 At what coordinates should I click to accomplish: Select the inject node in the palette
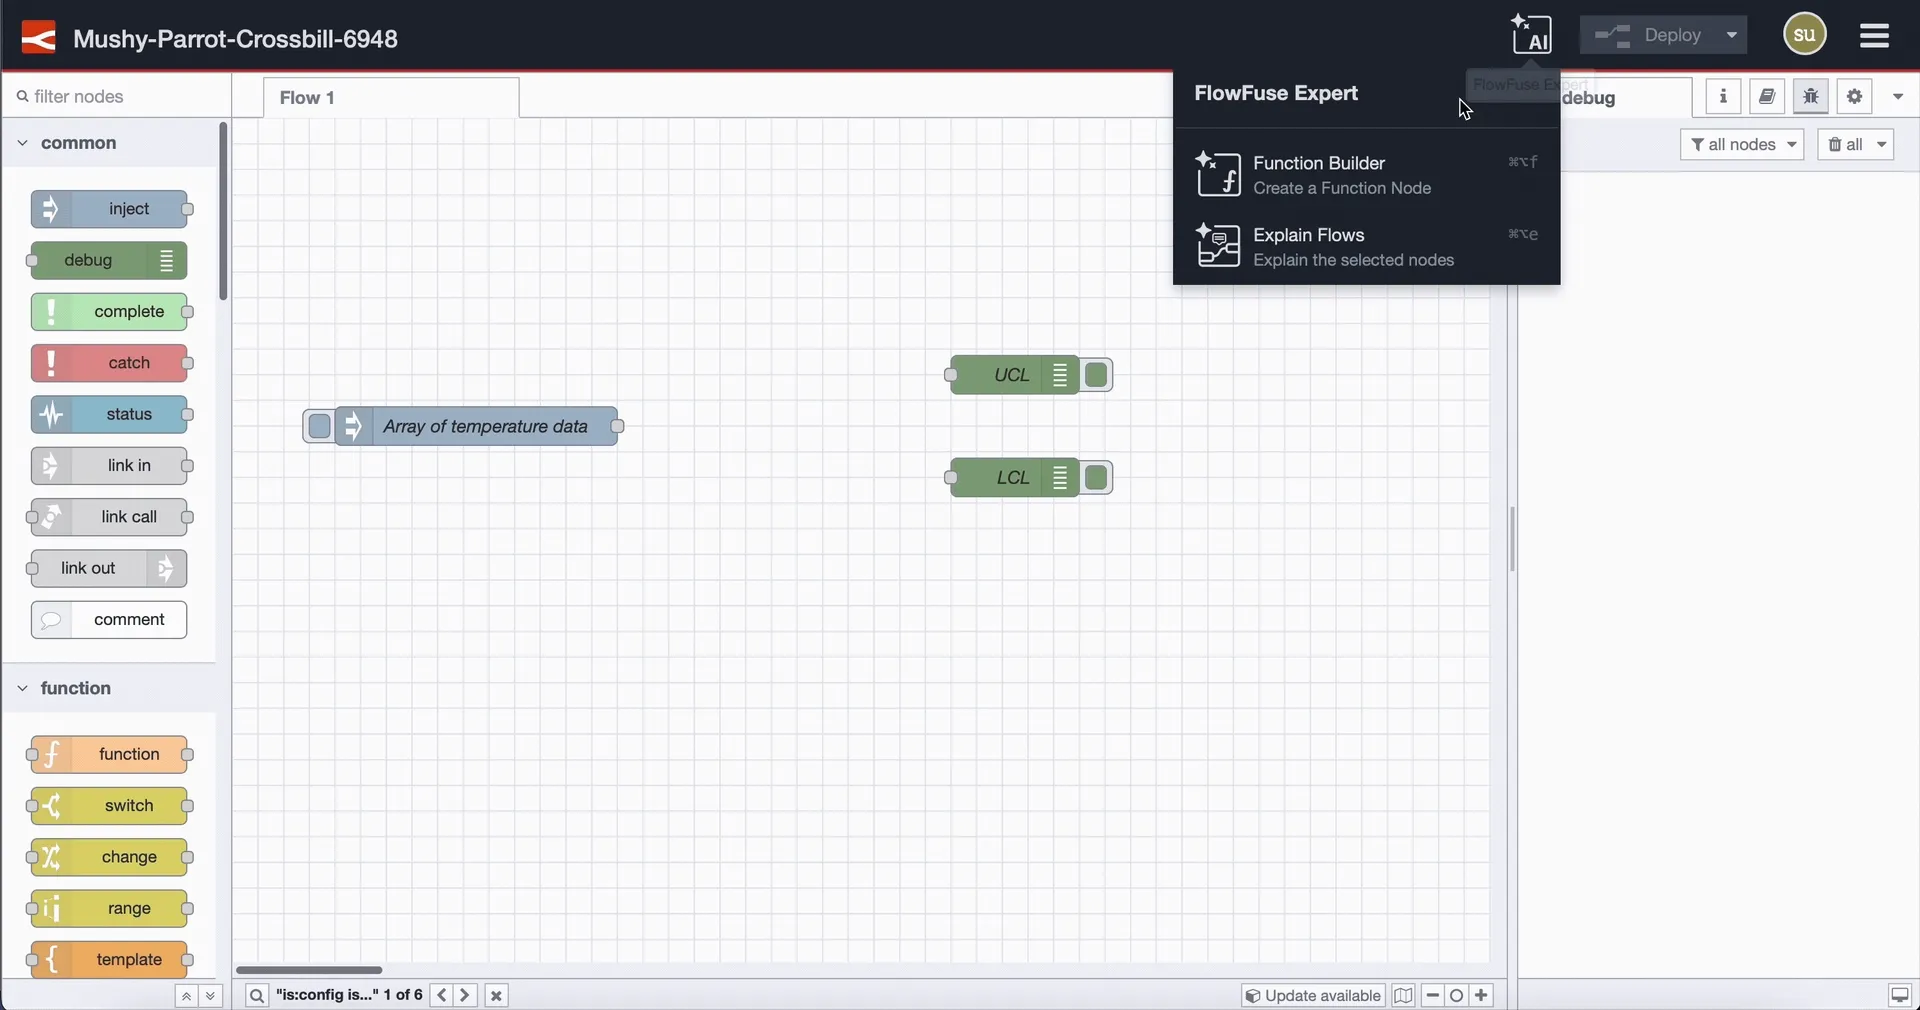tap(111, 209)
